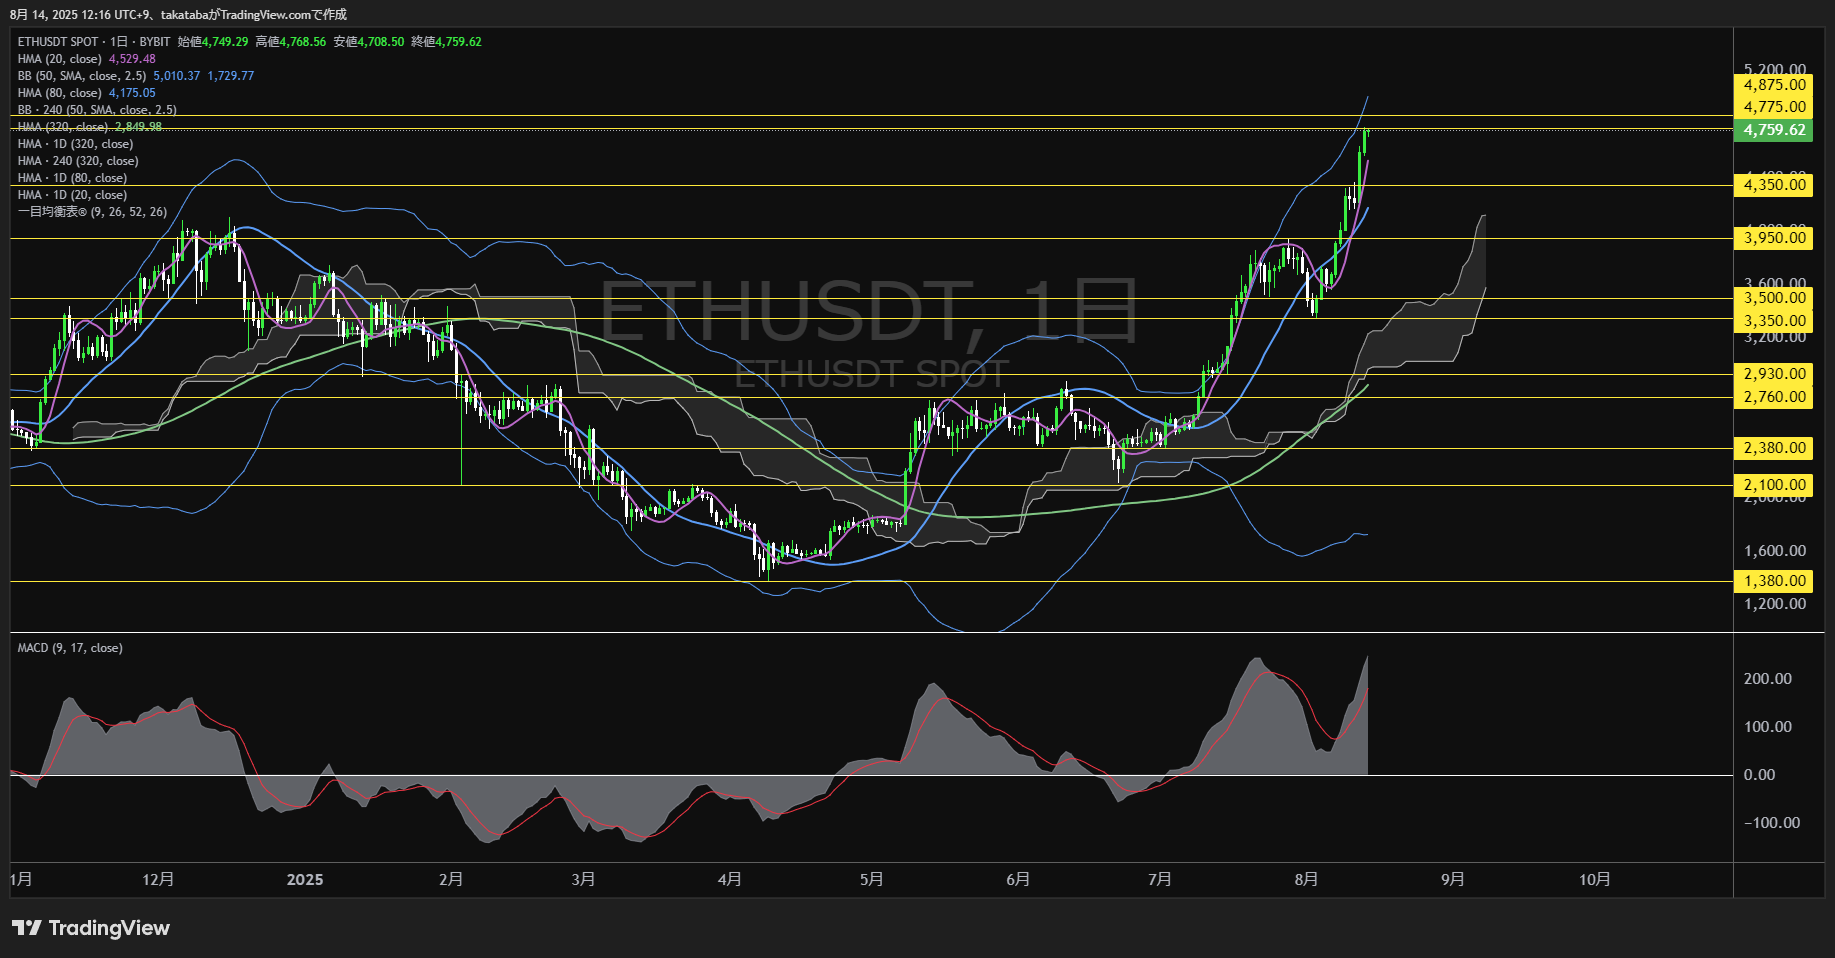Click the 12月 label on time axis
This screenshot has height=958, width=1835.
[158, 879]
